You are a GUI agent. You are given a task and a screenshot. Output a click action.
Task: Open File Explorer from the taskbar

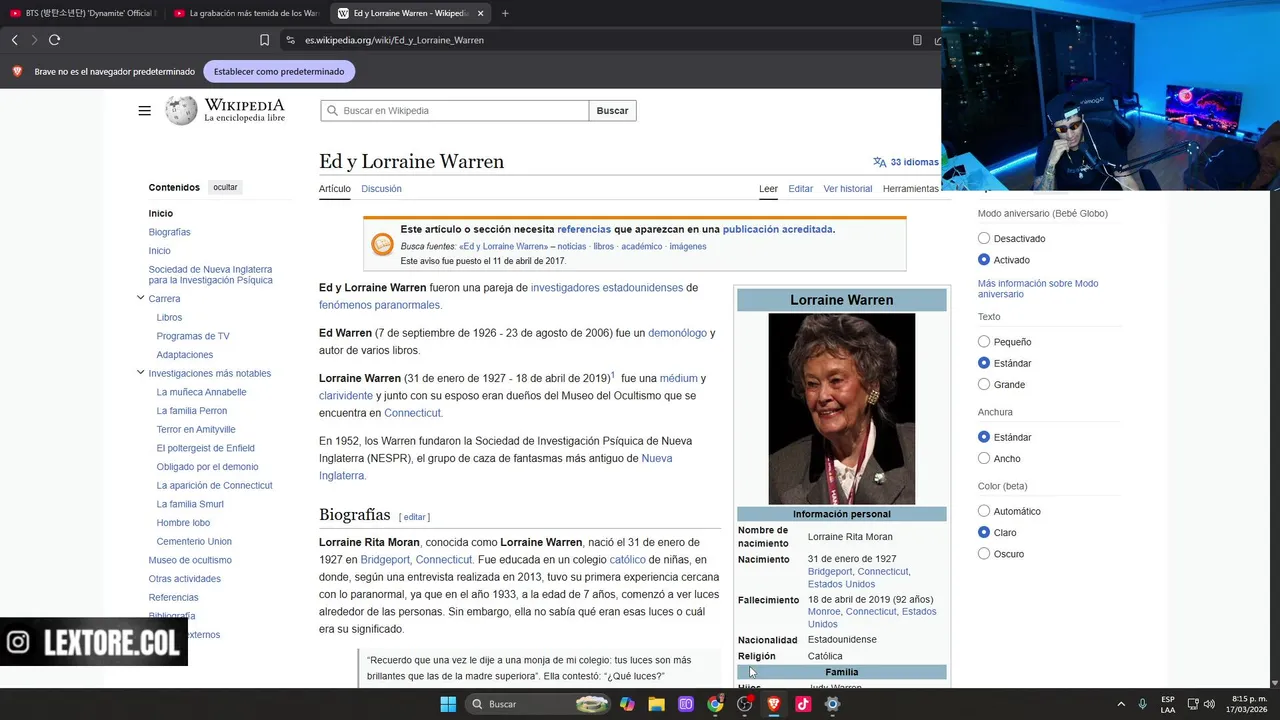656,704
